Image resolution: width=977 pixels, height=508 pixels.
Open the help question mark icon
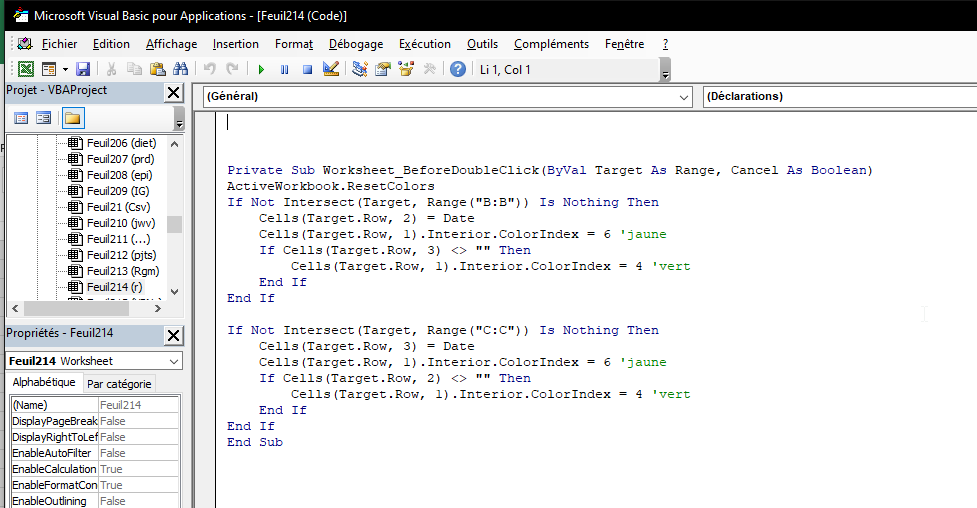click(x=457, y=69)
